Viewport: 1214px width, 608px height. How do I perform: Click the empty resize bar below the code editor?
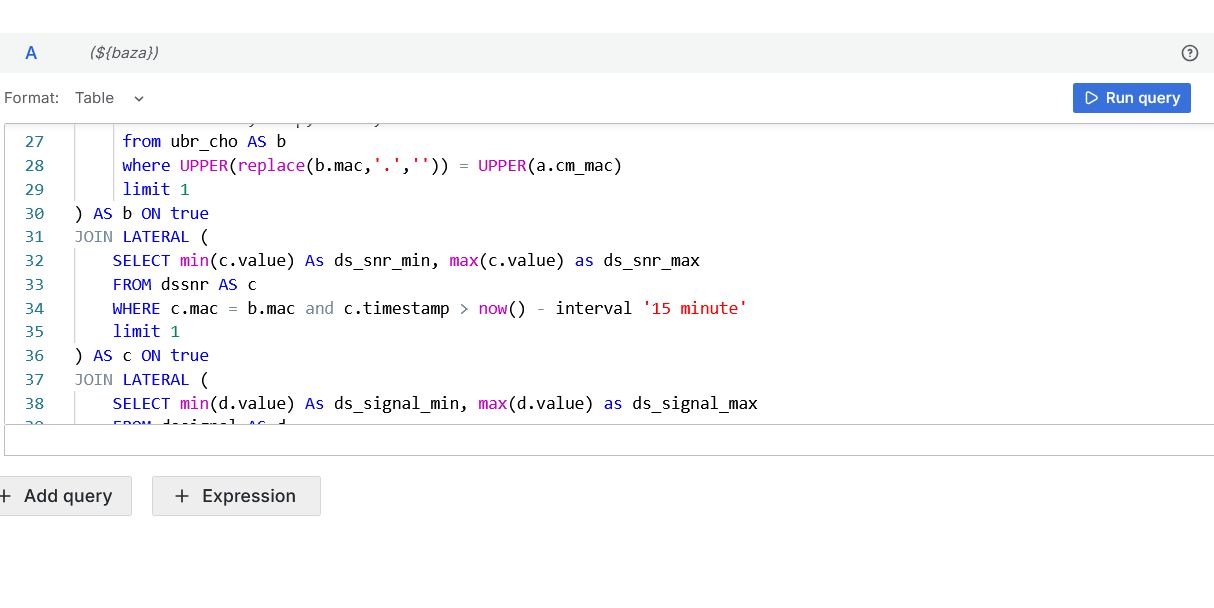coord(607,440)
